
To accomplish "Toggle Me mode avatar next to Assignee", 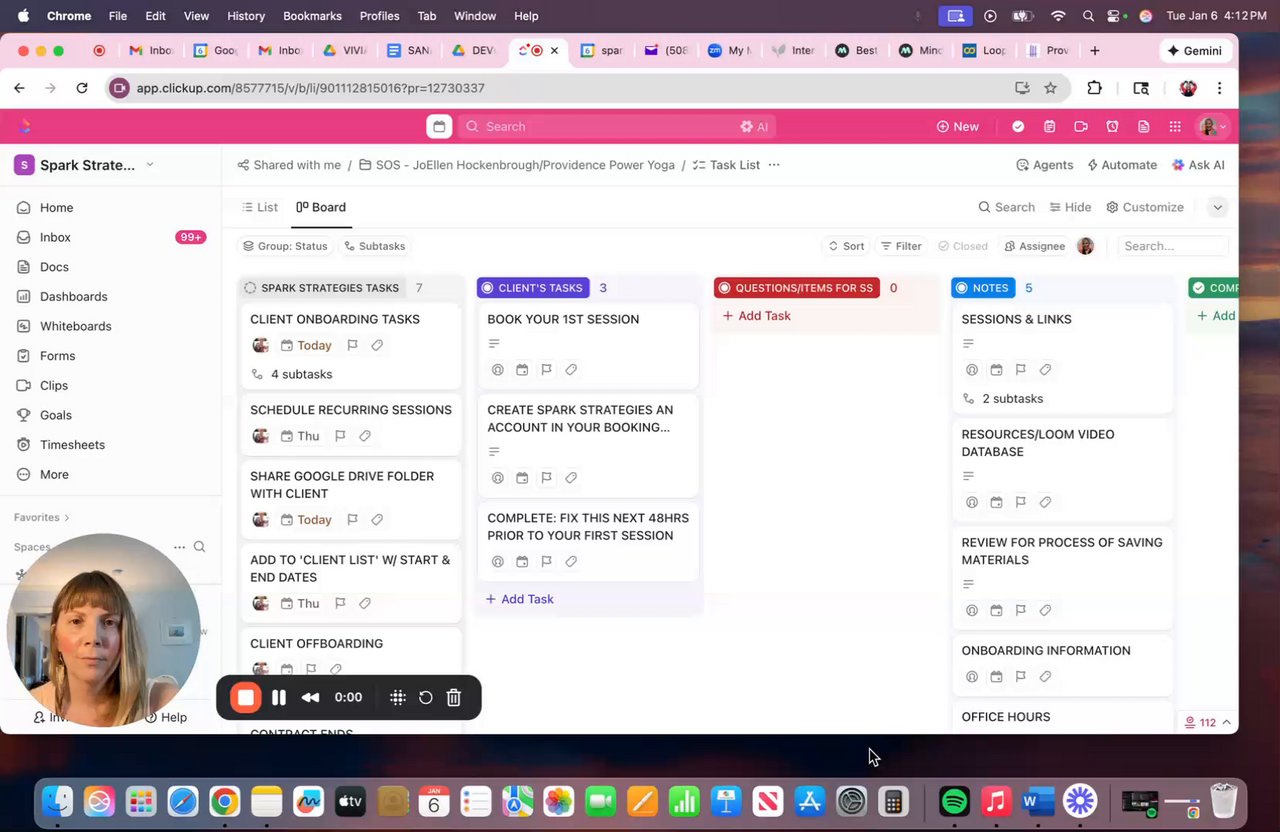I will [1086, 246].
